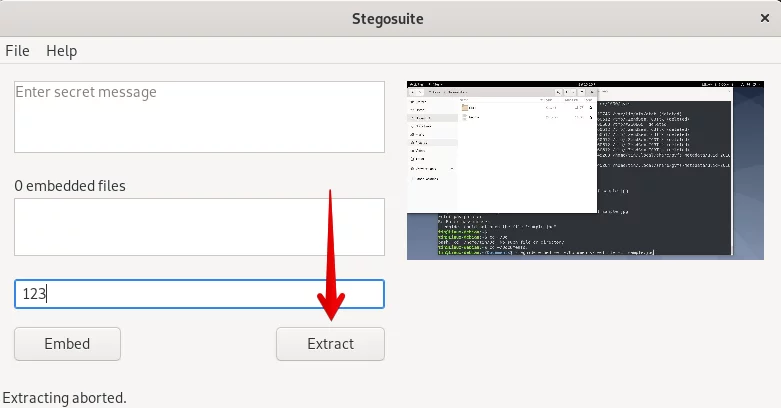This screenshot has height=408, width=781.
Task: Focus the password field containing 123
Action: 199,294
